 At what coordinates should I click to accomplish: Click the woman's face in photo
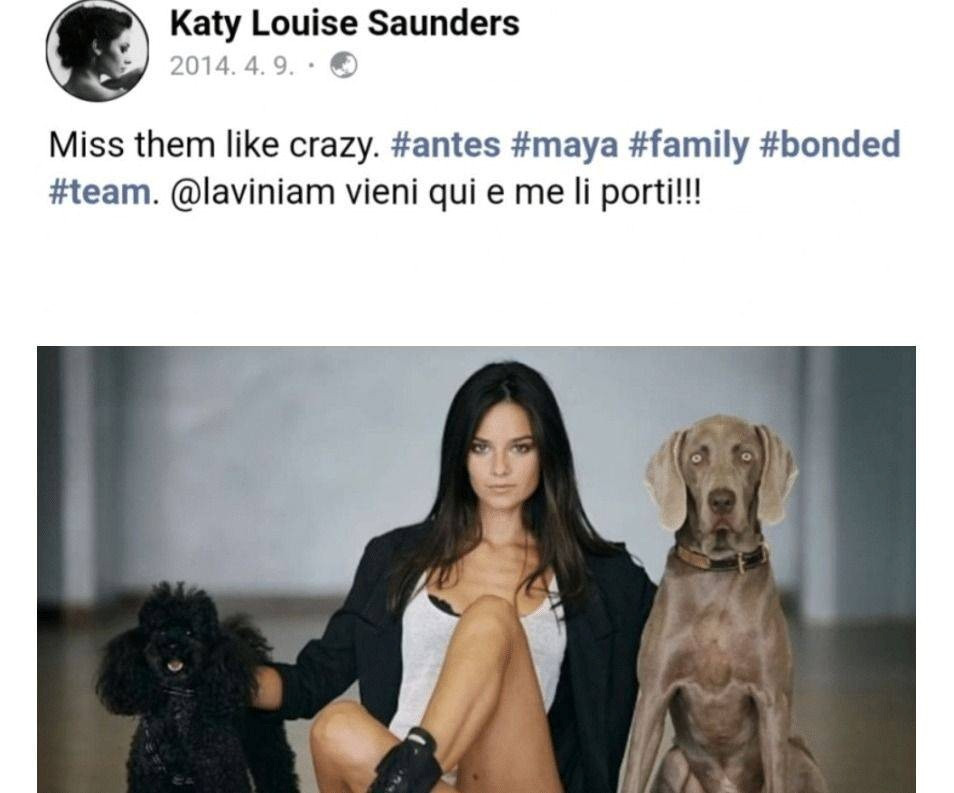coord(502,463)
